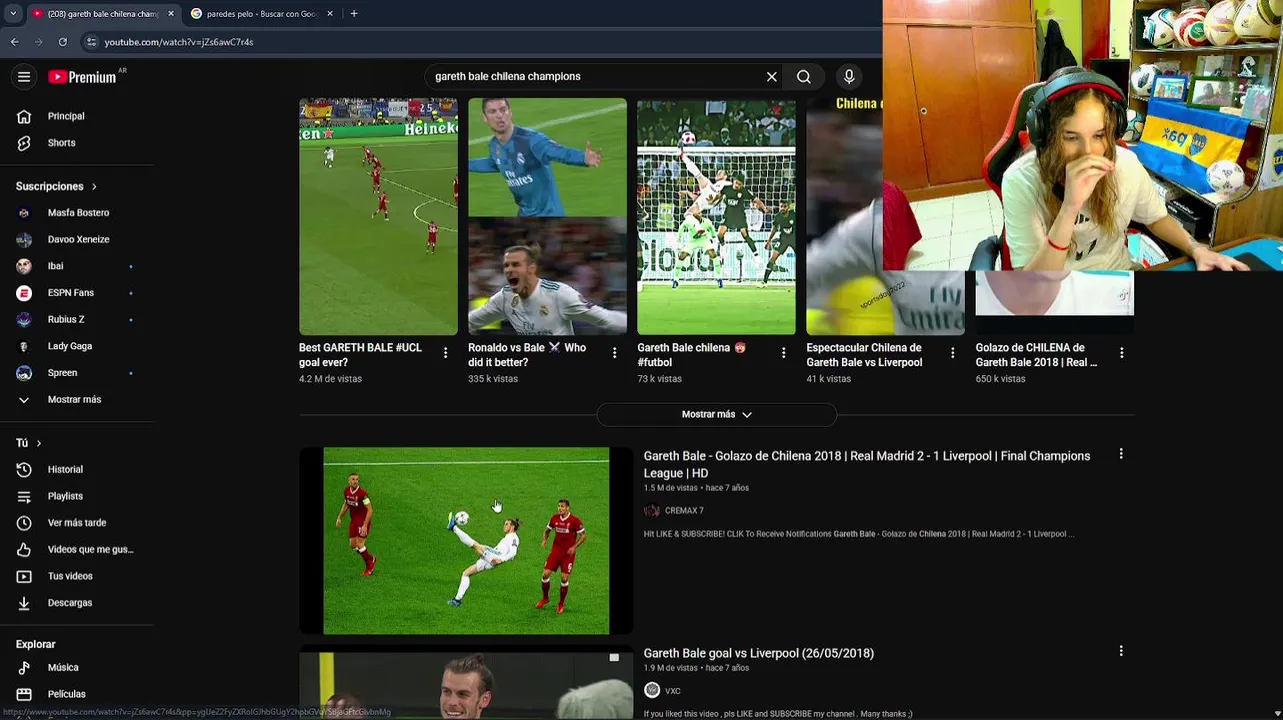This screenshot has width=1283, height=720.
Task: Clear the search box with X icon
Action: pyautogui.click(x=771, y=77)
